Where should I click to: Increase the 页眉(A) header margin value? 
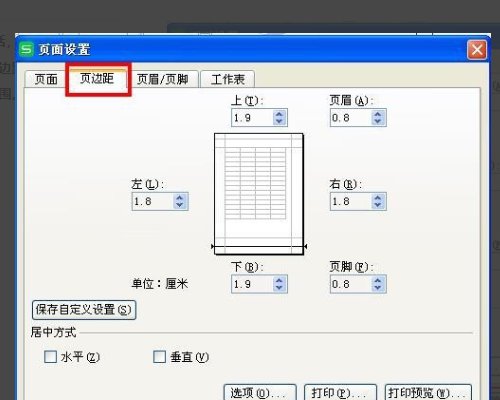(378, 114)
